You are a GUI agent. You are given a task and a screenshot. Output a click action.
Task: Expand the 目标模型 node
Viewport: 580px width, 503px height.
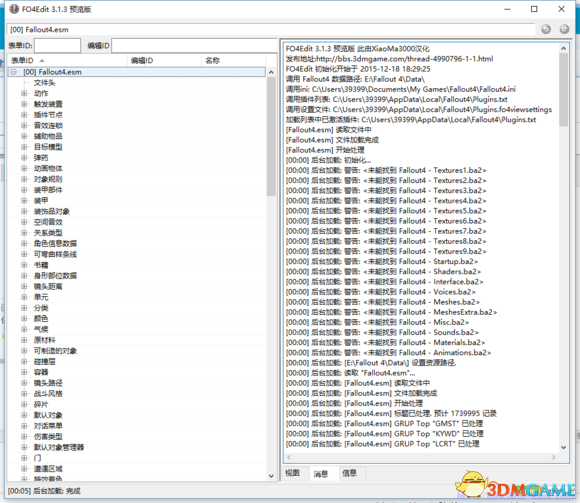pos(24,147)
